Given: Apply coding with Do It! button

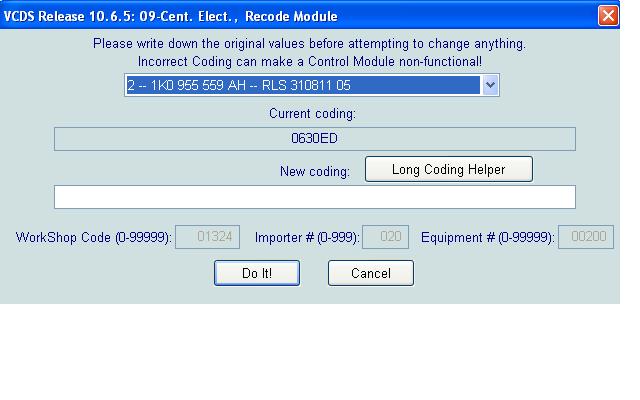Looking at the screenshot, I should (x=257, y=273).
